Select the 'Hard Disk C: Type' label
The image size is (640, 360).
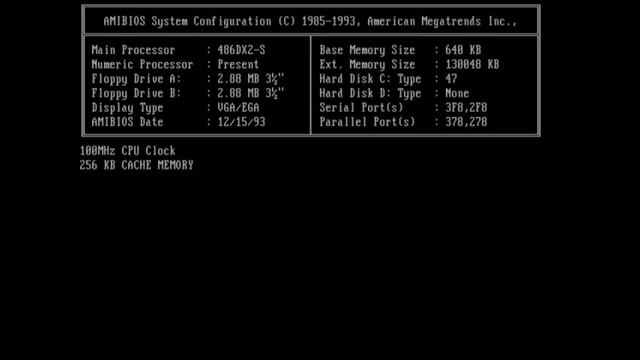(x=370, y=79)
